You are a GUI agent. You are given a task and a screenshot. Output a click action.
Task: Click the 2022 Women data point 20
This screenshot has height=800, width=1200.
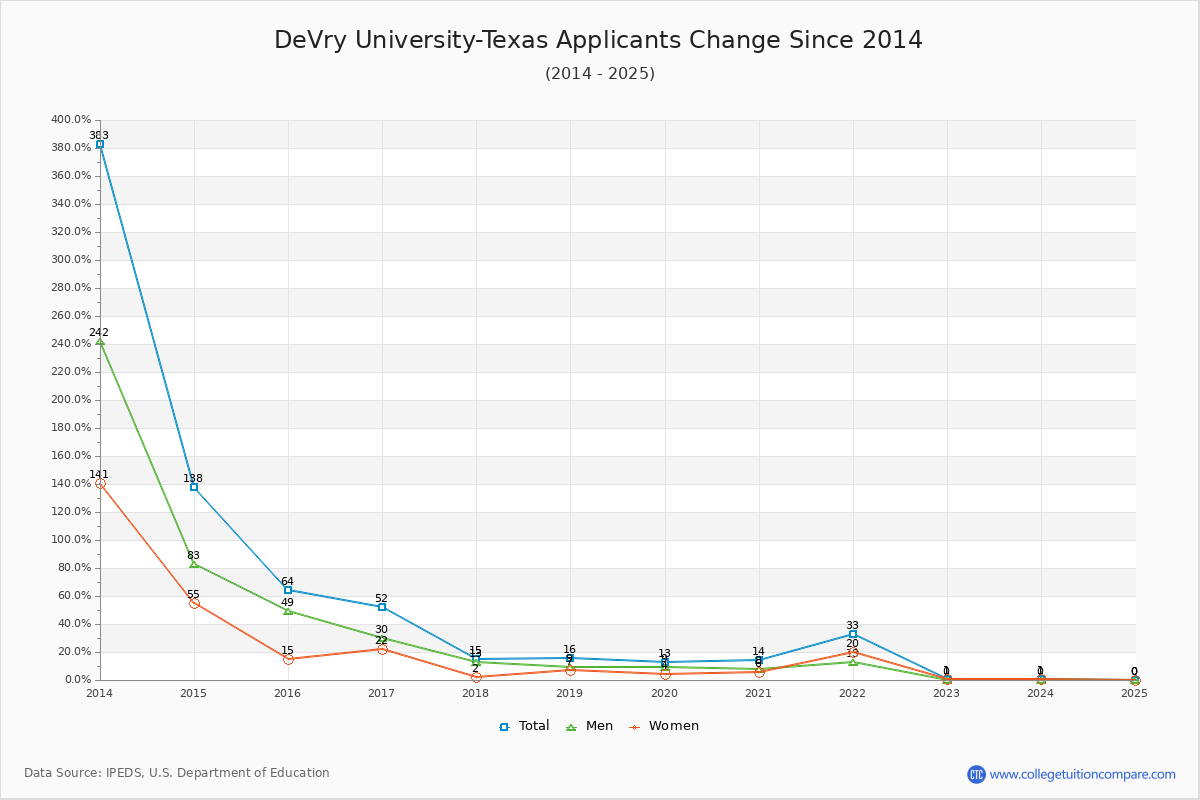pyautogui.click(x=853, y=652)
